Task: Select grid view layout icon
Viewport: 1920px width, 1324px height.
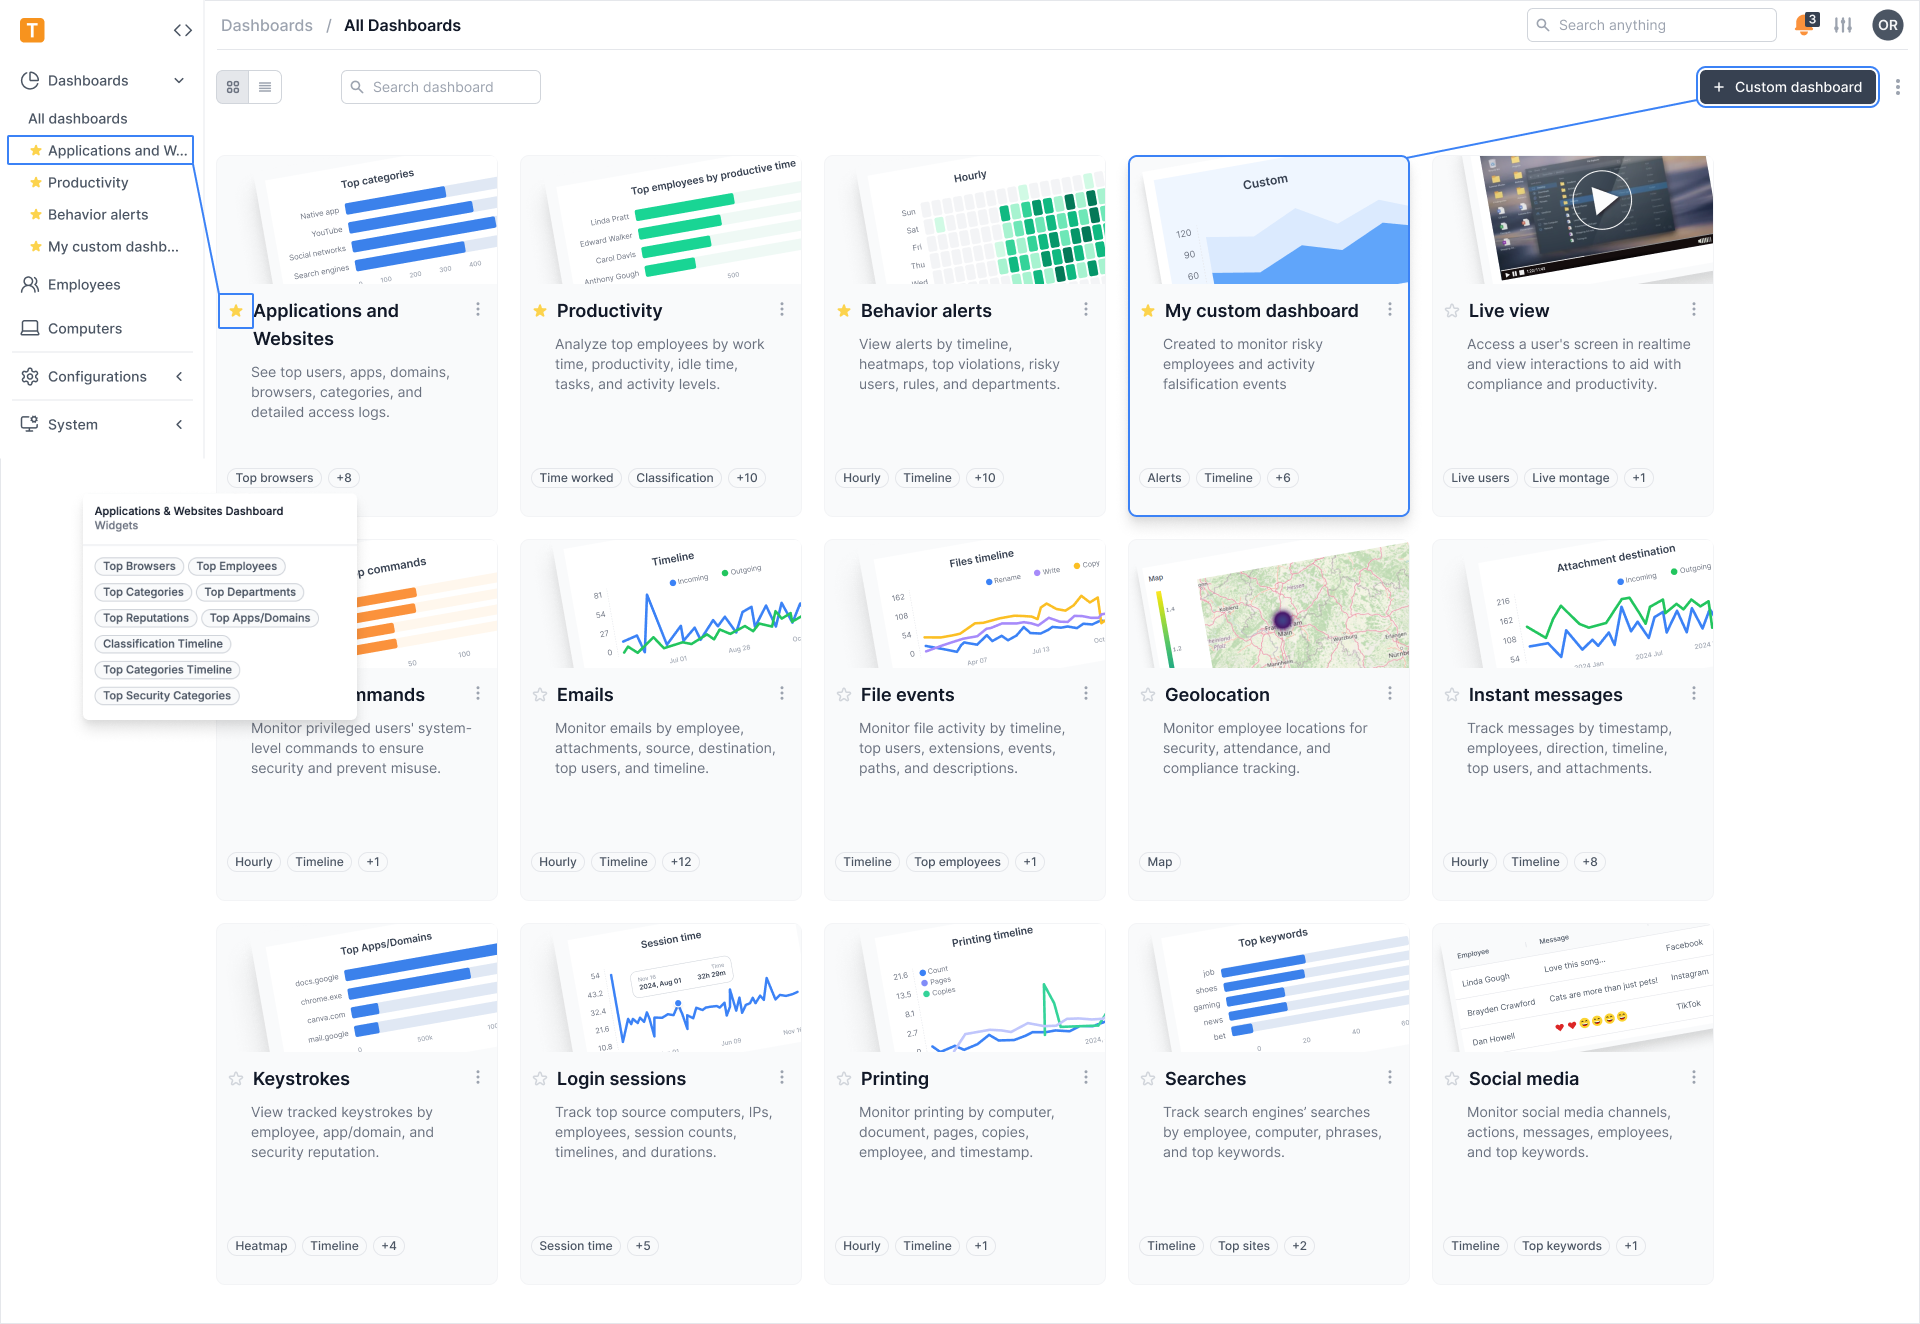Action: click(x=233, y=87)
